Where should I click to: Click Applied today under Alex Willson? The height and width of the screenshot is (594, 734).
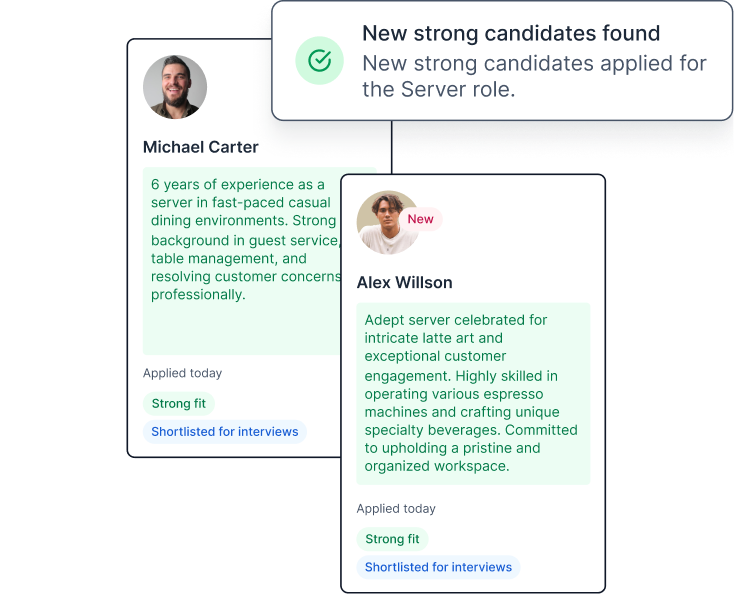pos(396,509)
